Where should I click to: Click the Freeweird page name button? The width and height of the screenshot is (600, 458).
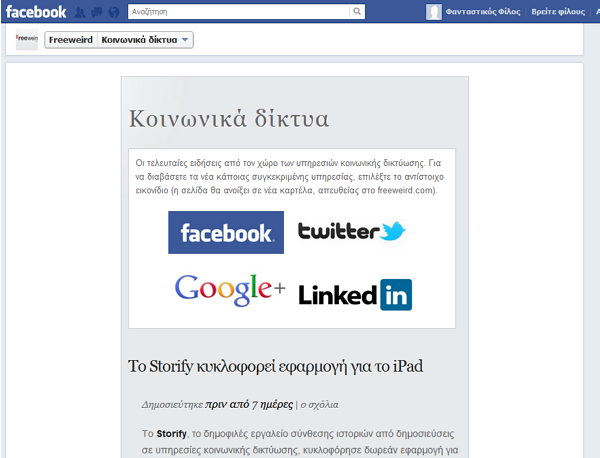71,40
